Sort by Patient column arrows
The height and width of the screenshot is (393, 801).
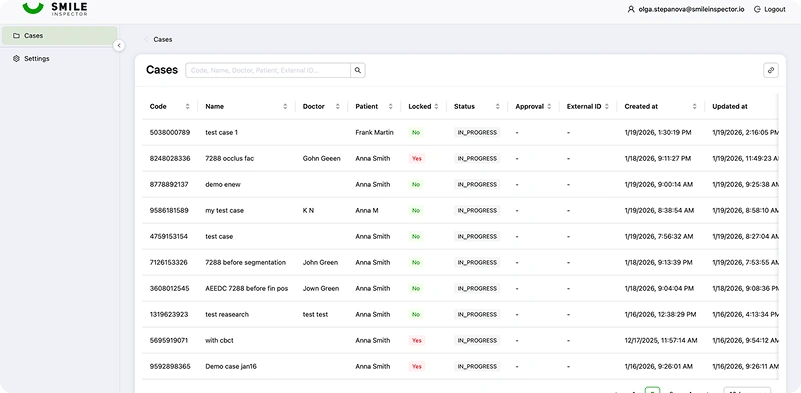(391, 107)
